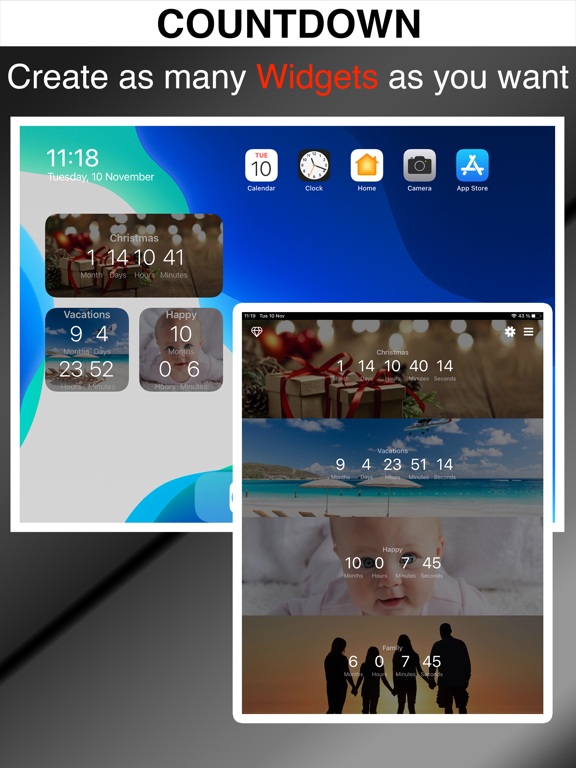Click the 11:18 lock screen time
Image resolution: width=576 pixels, height=768 pixels.
[x=72, y=158]
